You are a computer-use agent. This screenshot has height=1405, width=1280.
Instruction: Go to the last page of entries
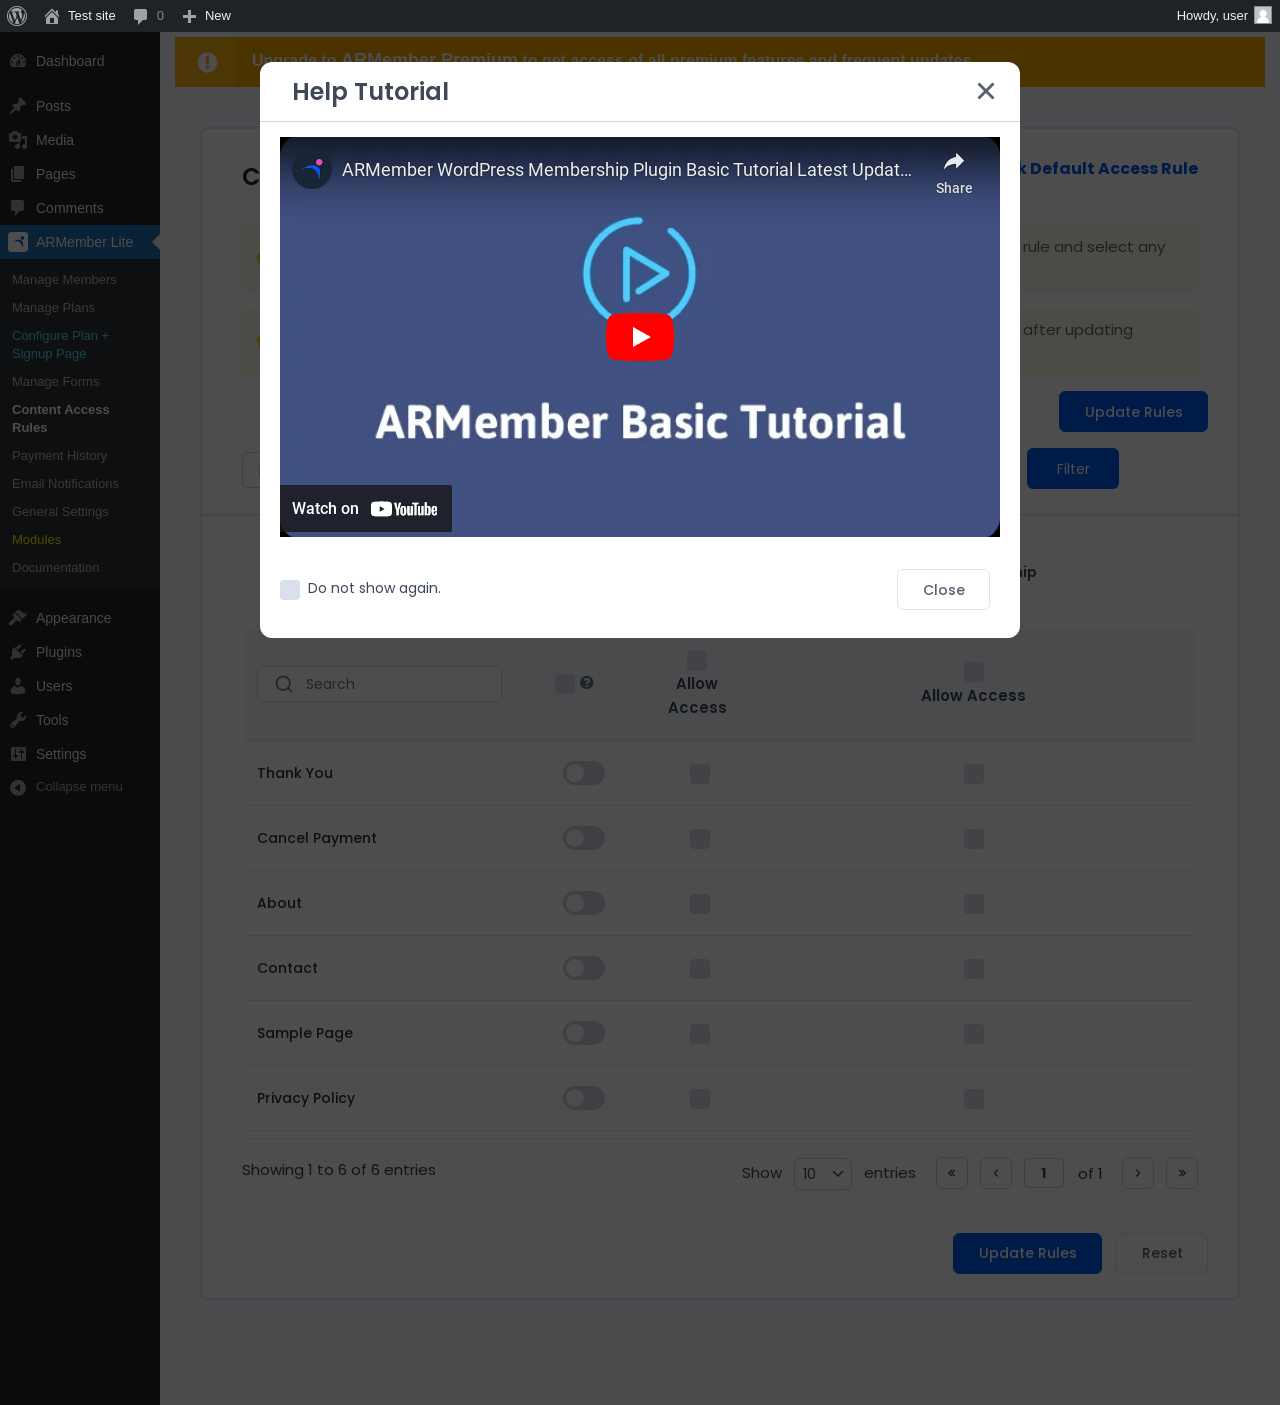click(1182, 1173)
